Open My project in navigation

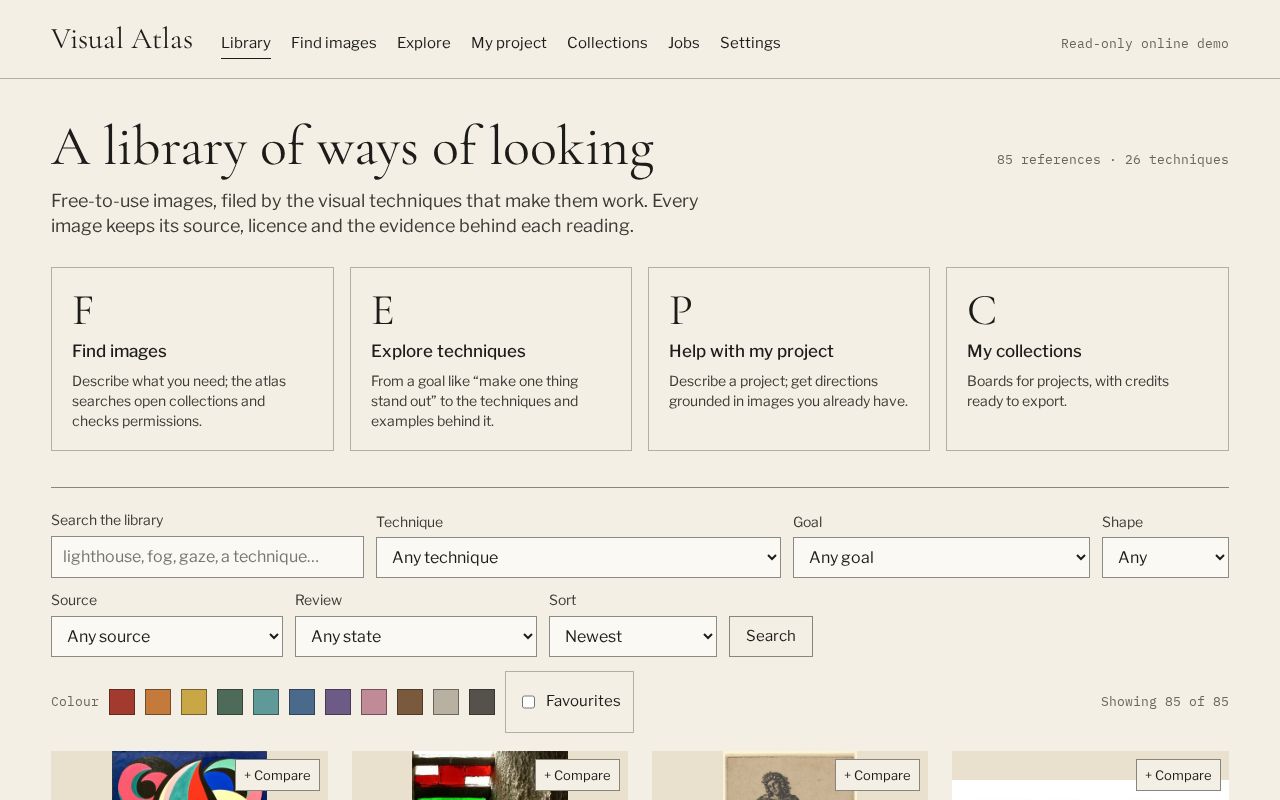click(x=509, y=43)
